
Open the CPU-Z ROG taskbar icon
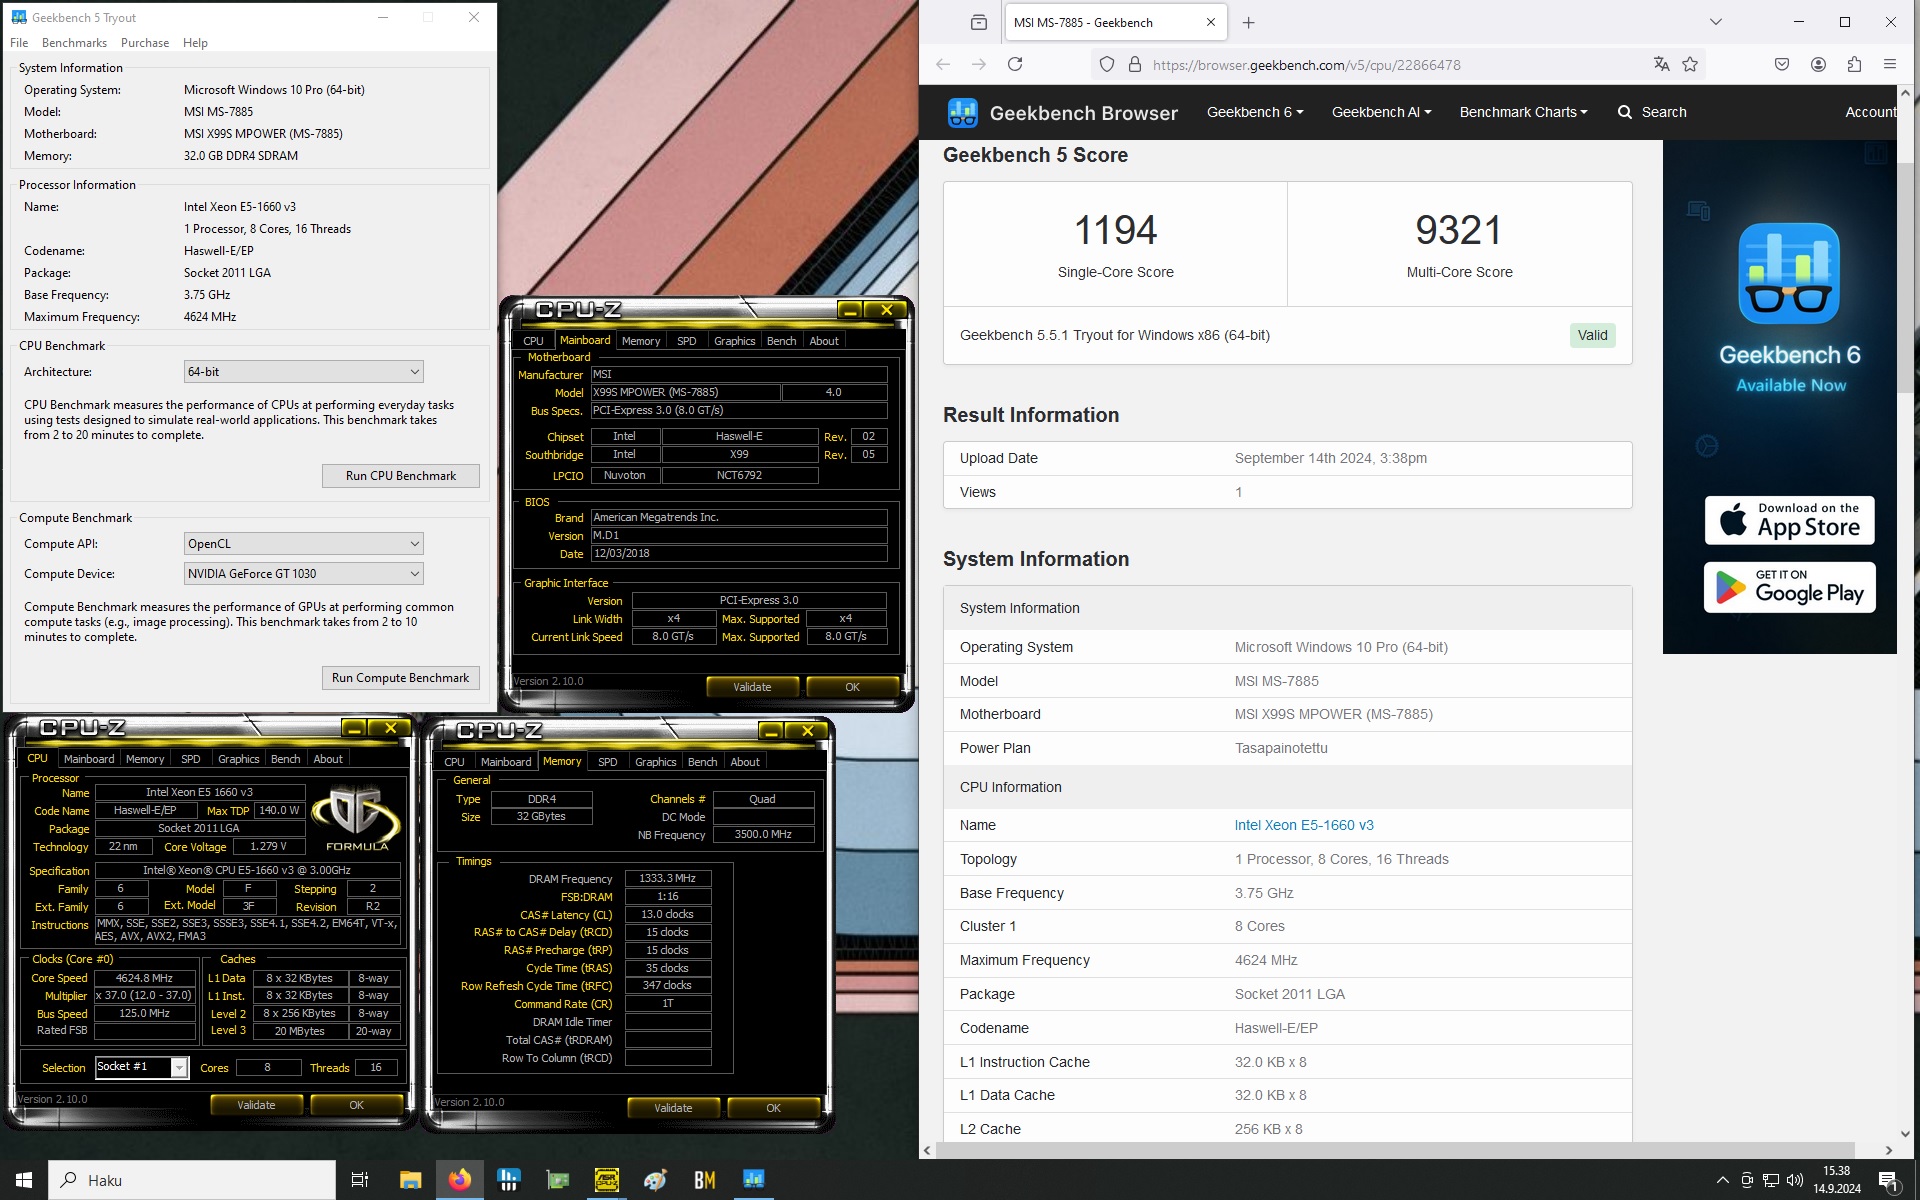606,1180
